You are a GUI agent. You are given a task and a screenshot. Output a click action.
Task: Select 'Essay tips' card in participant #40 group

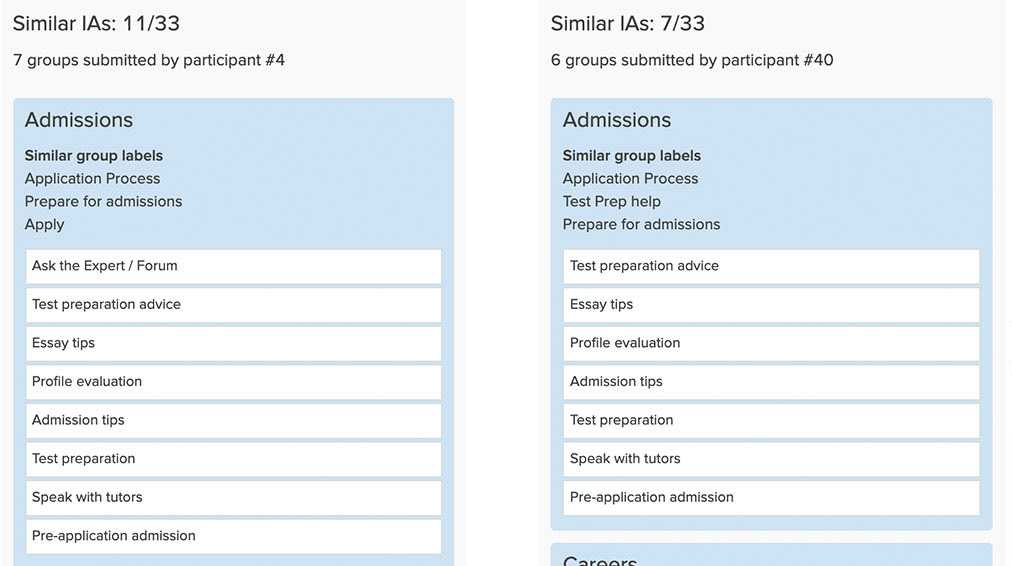coord(771,305)
